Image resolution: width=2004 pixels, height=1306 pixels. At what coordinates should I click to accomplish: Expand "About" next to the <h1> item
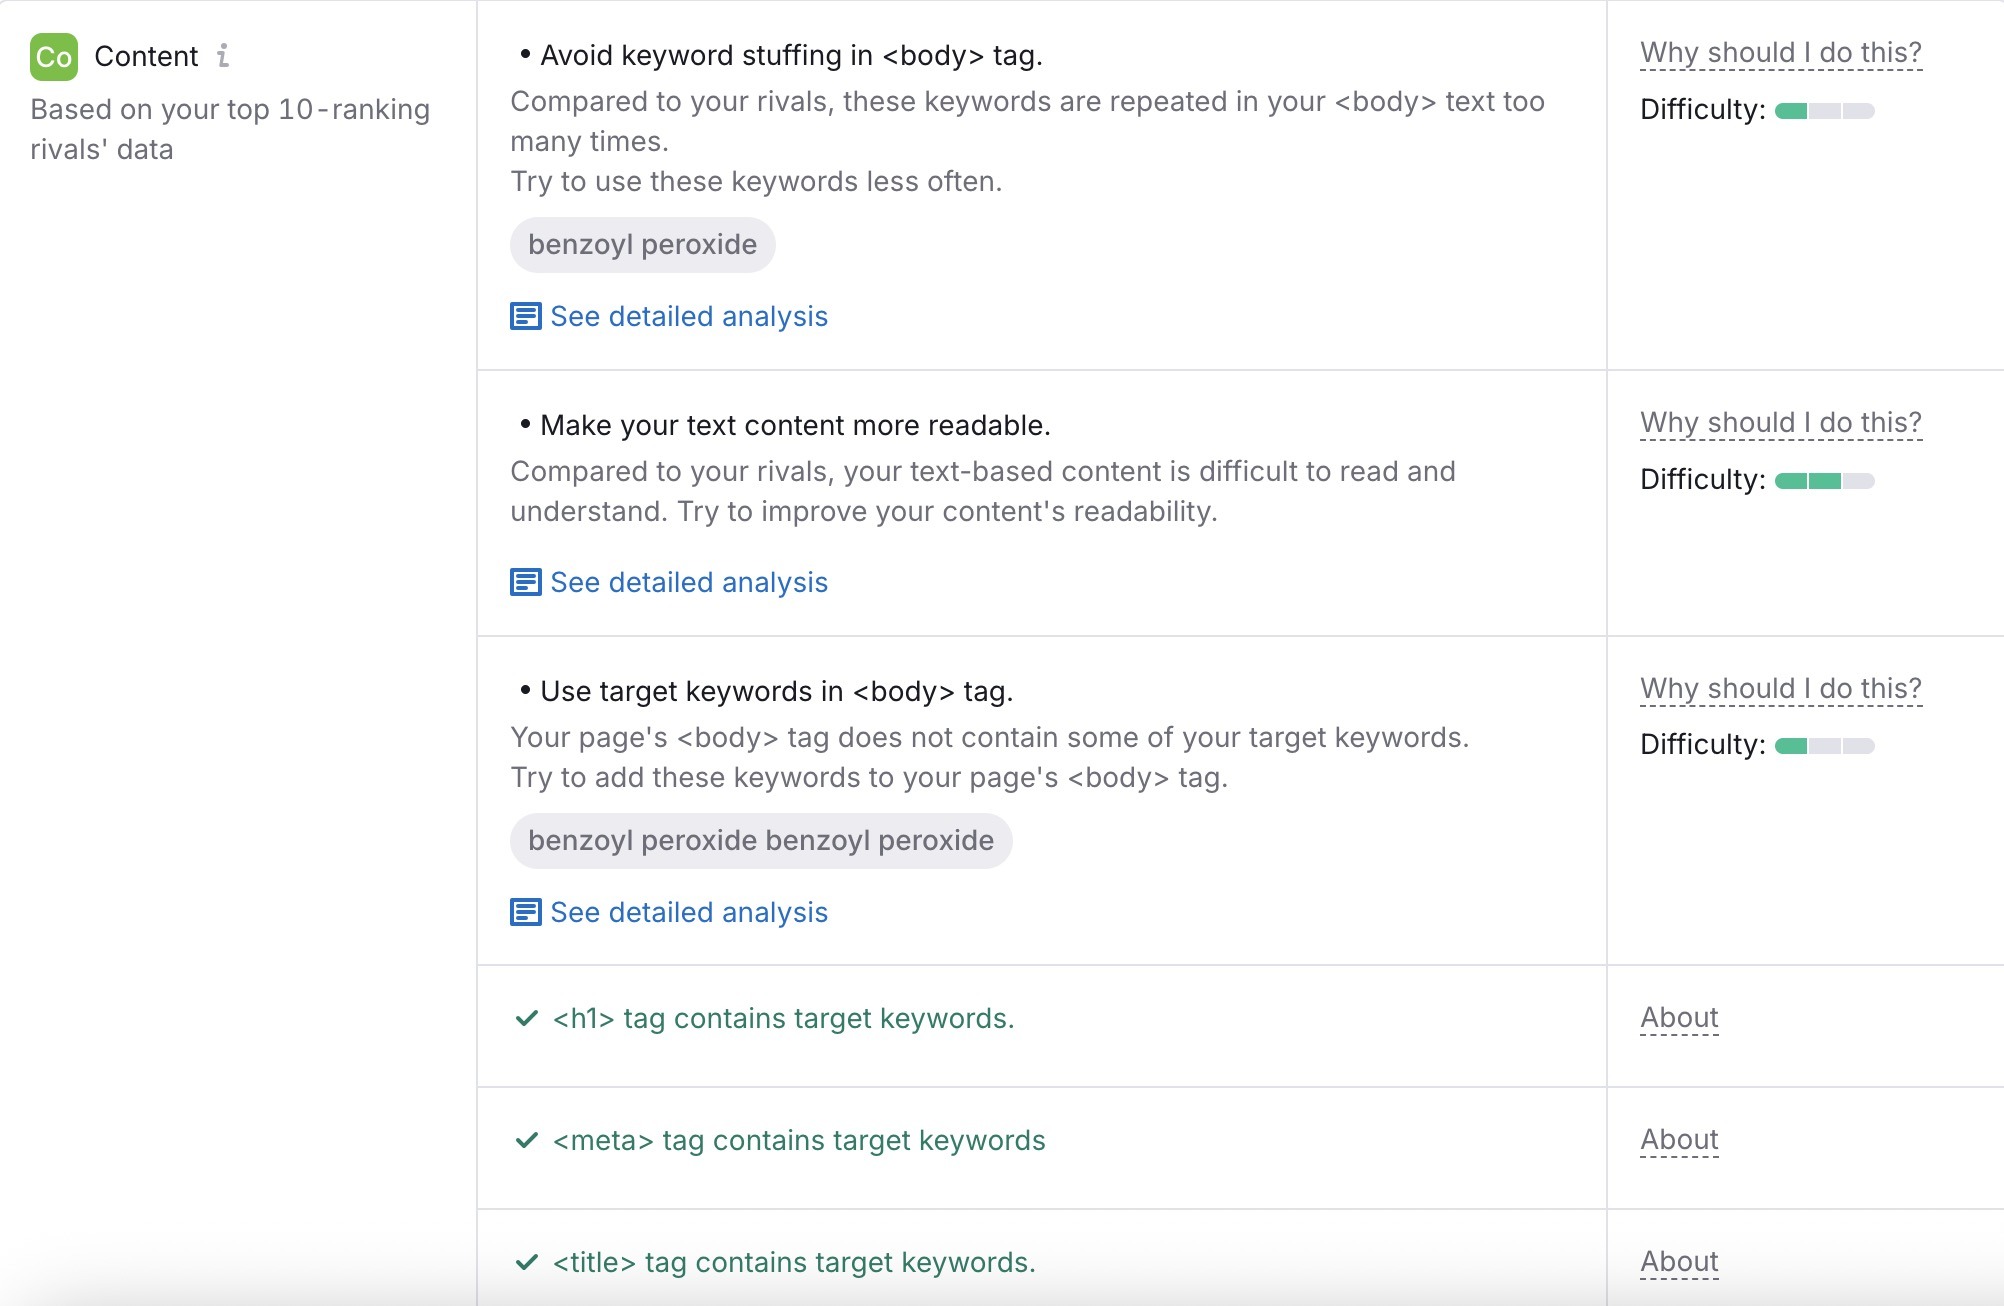point(1678,1017)
